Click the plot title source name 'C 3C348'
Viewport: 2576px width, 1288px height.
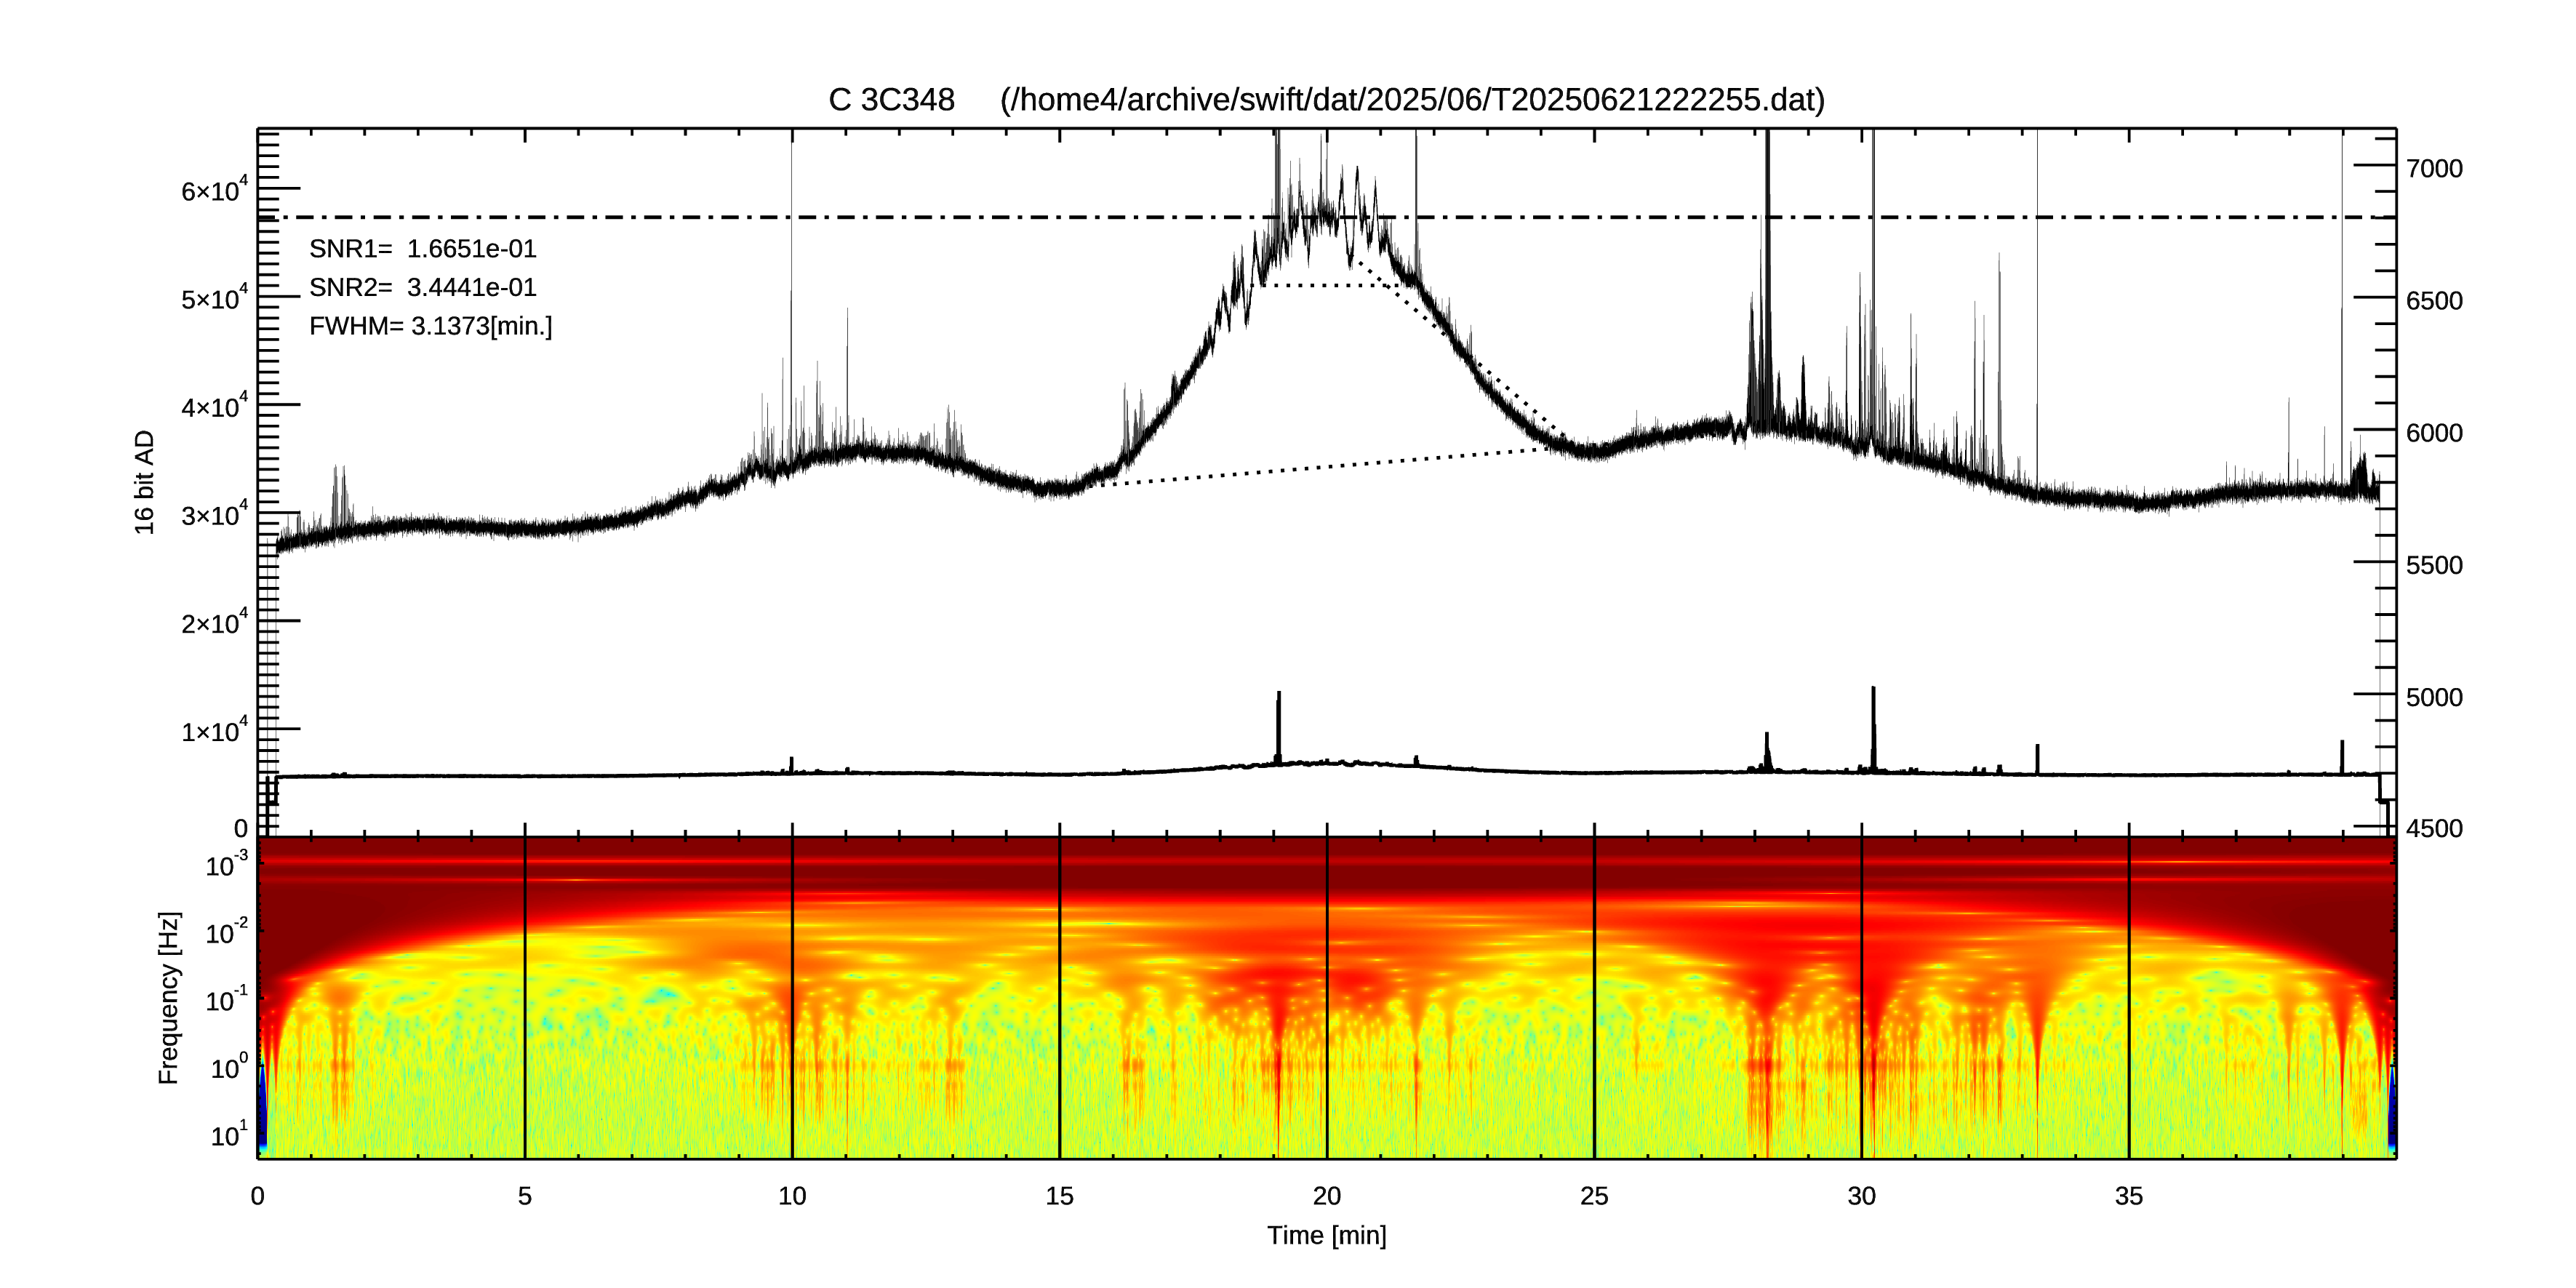891,100
